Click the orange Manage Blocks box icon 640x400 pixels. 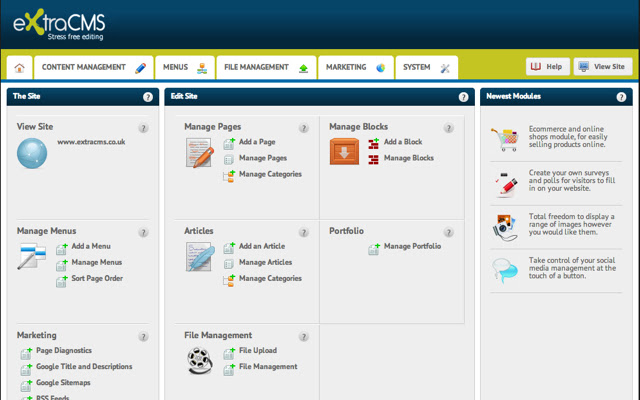coord(344,151)
